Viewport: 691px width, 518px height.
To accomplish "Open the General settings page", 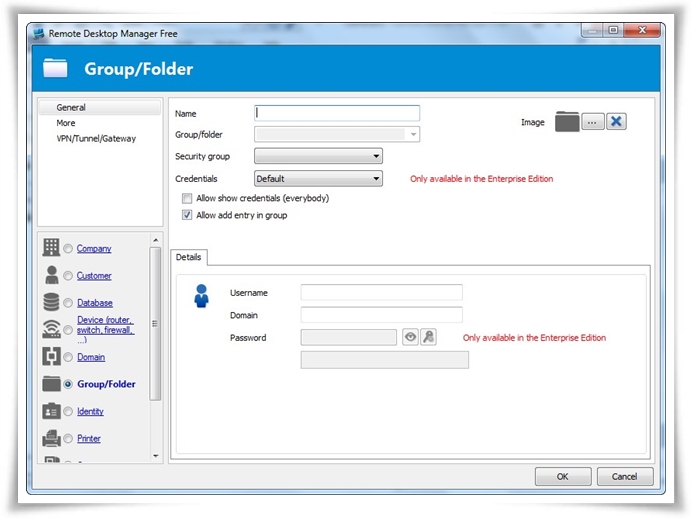I will tap(100, 107).
